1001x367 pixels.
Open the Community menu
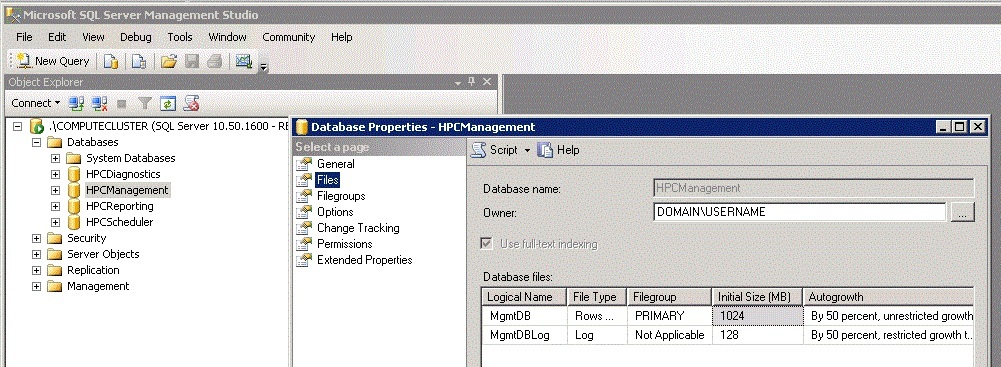click(289, 37)
